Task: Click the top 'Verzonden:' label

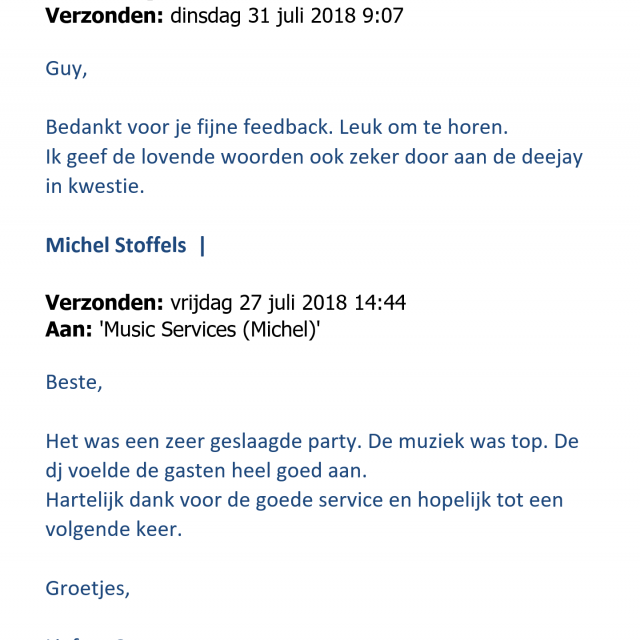Action: (104, 16)
